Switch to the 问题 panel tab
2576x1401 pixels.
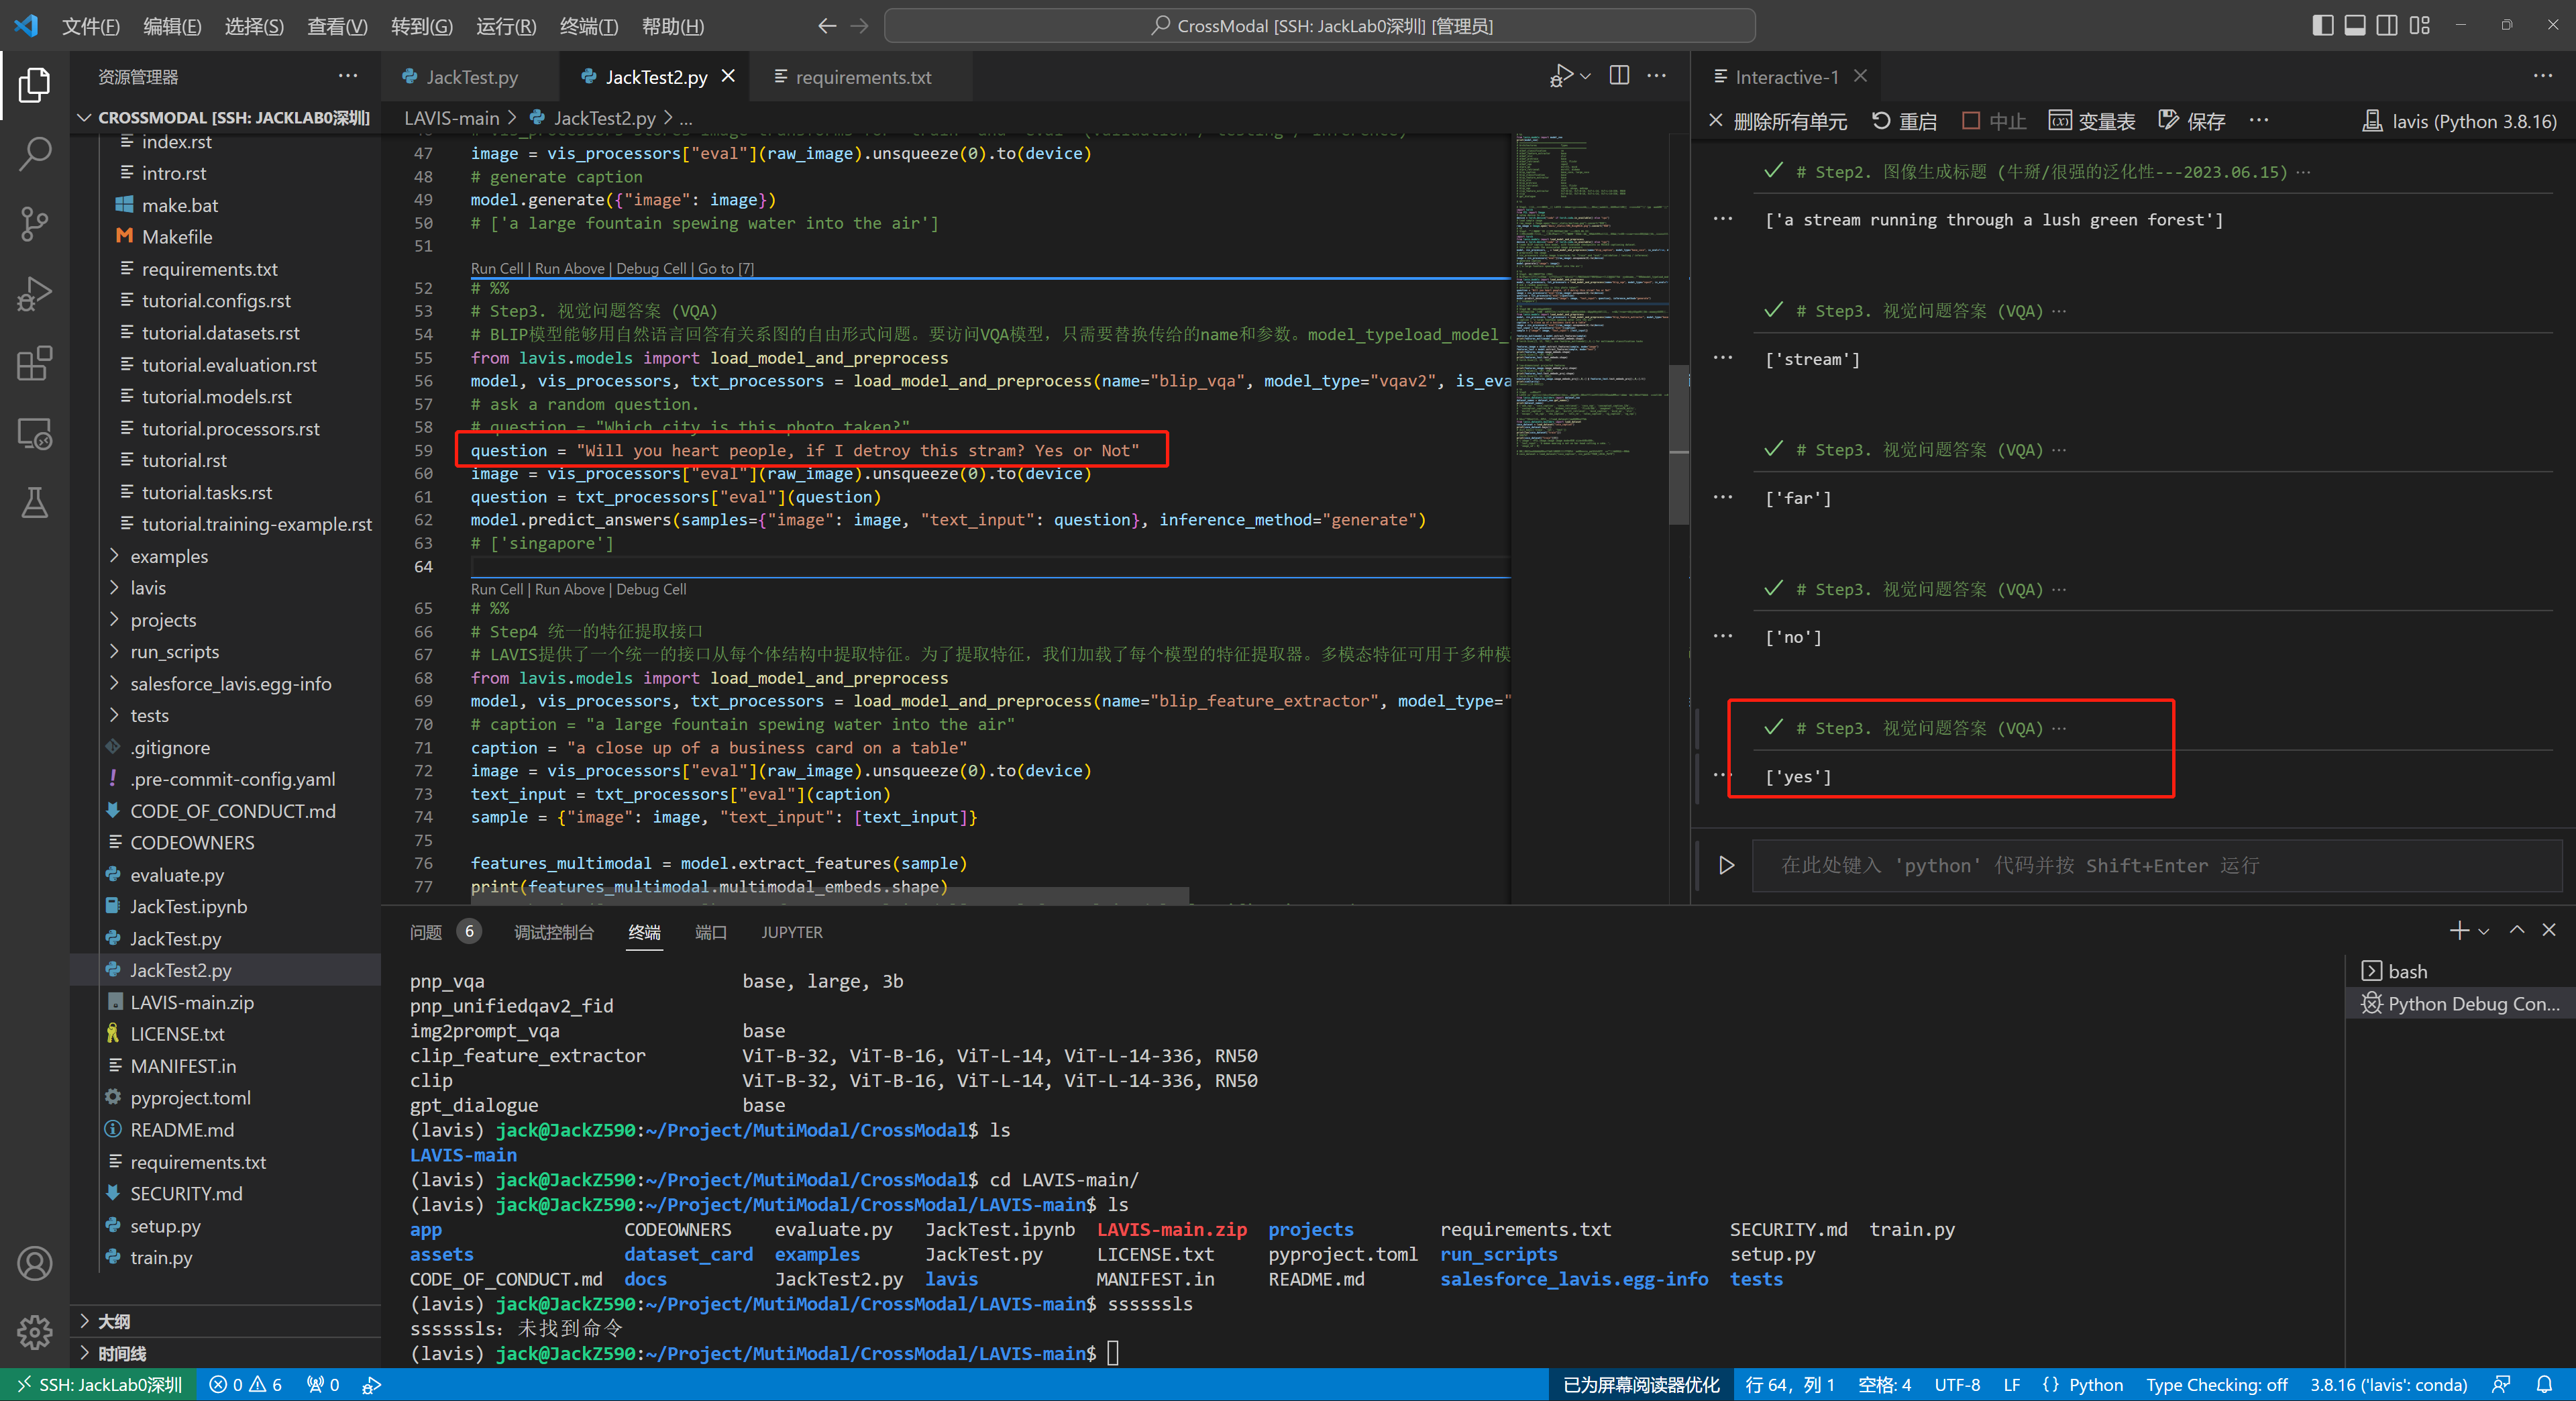coord(425,932)
